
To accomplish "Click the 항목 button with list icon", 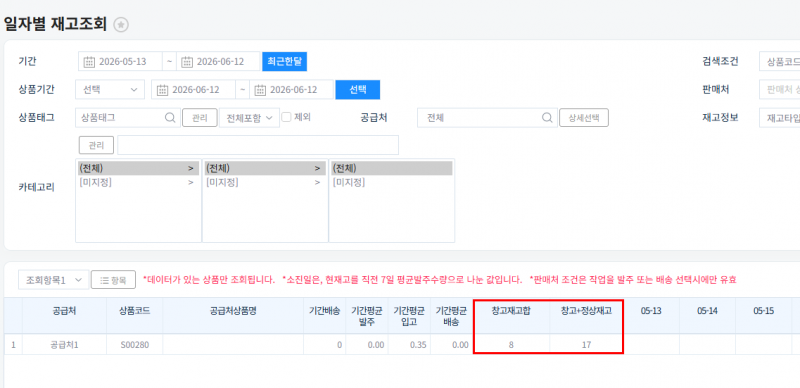I will [x=113, y=280].
